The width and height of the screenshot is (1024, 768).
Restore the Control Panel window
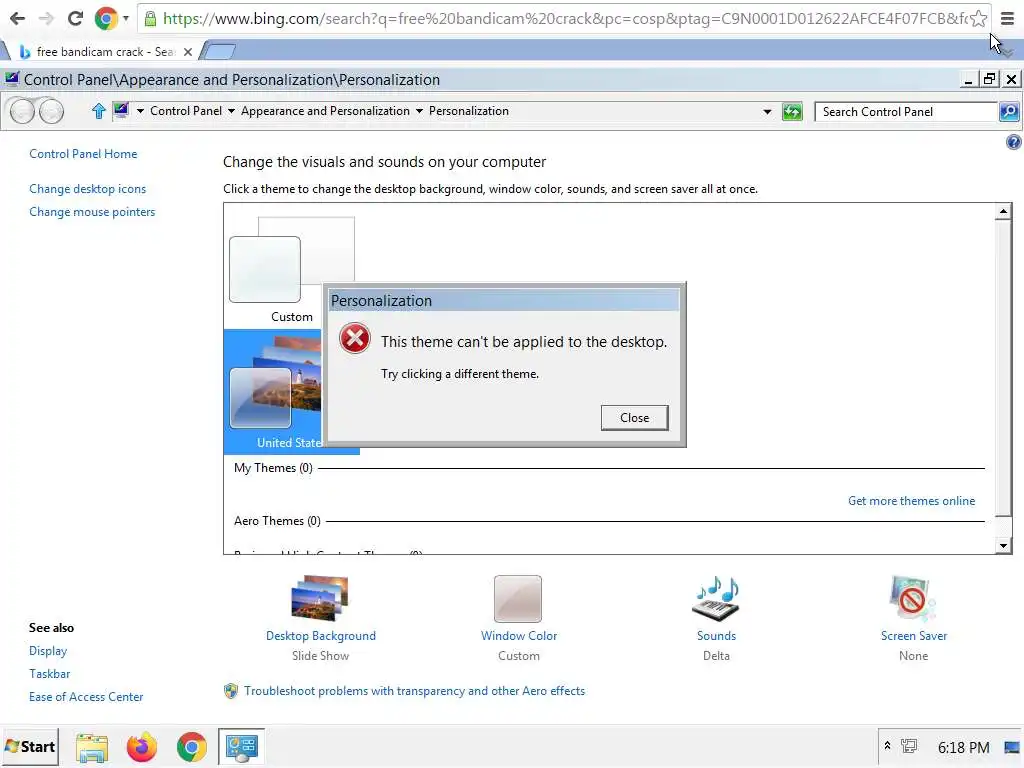(x=989, y=79)
